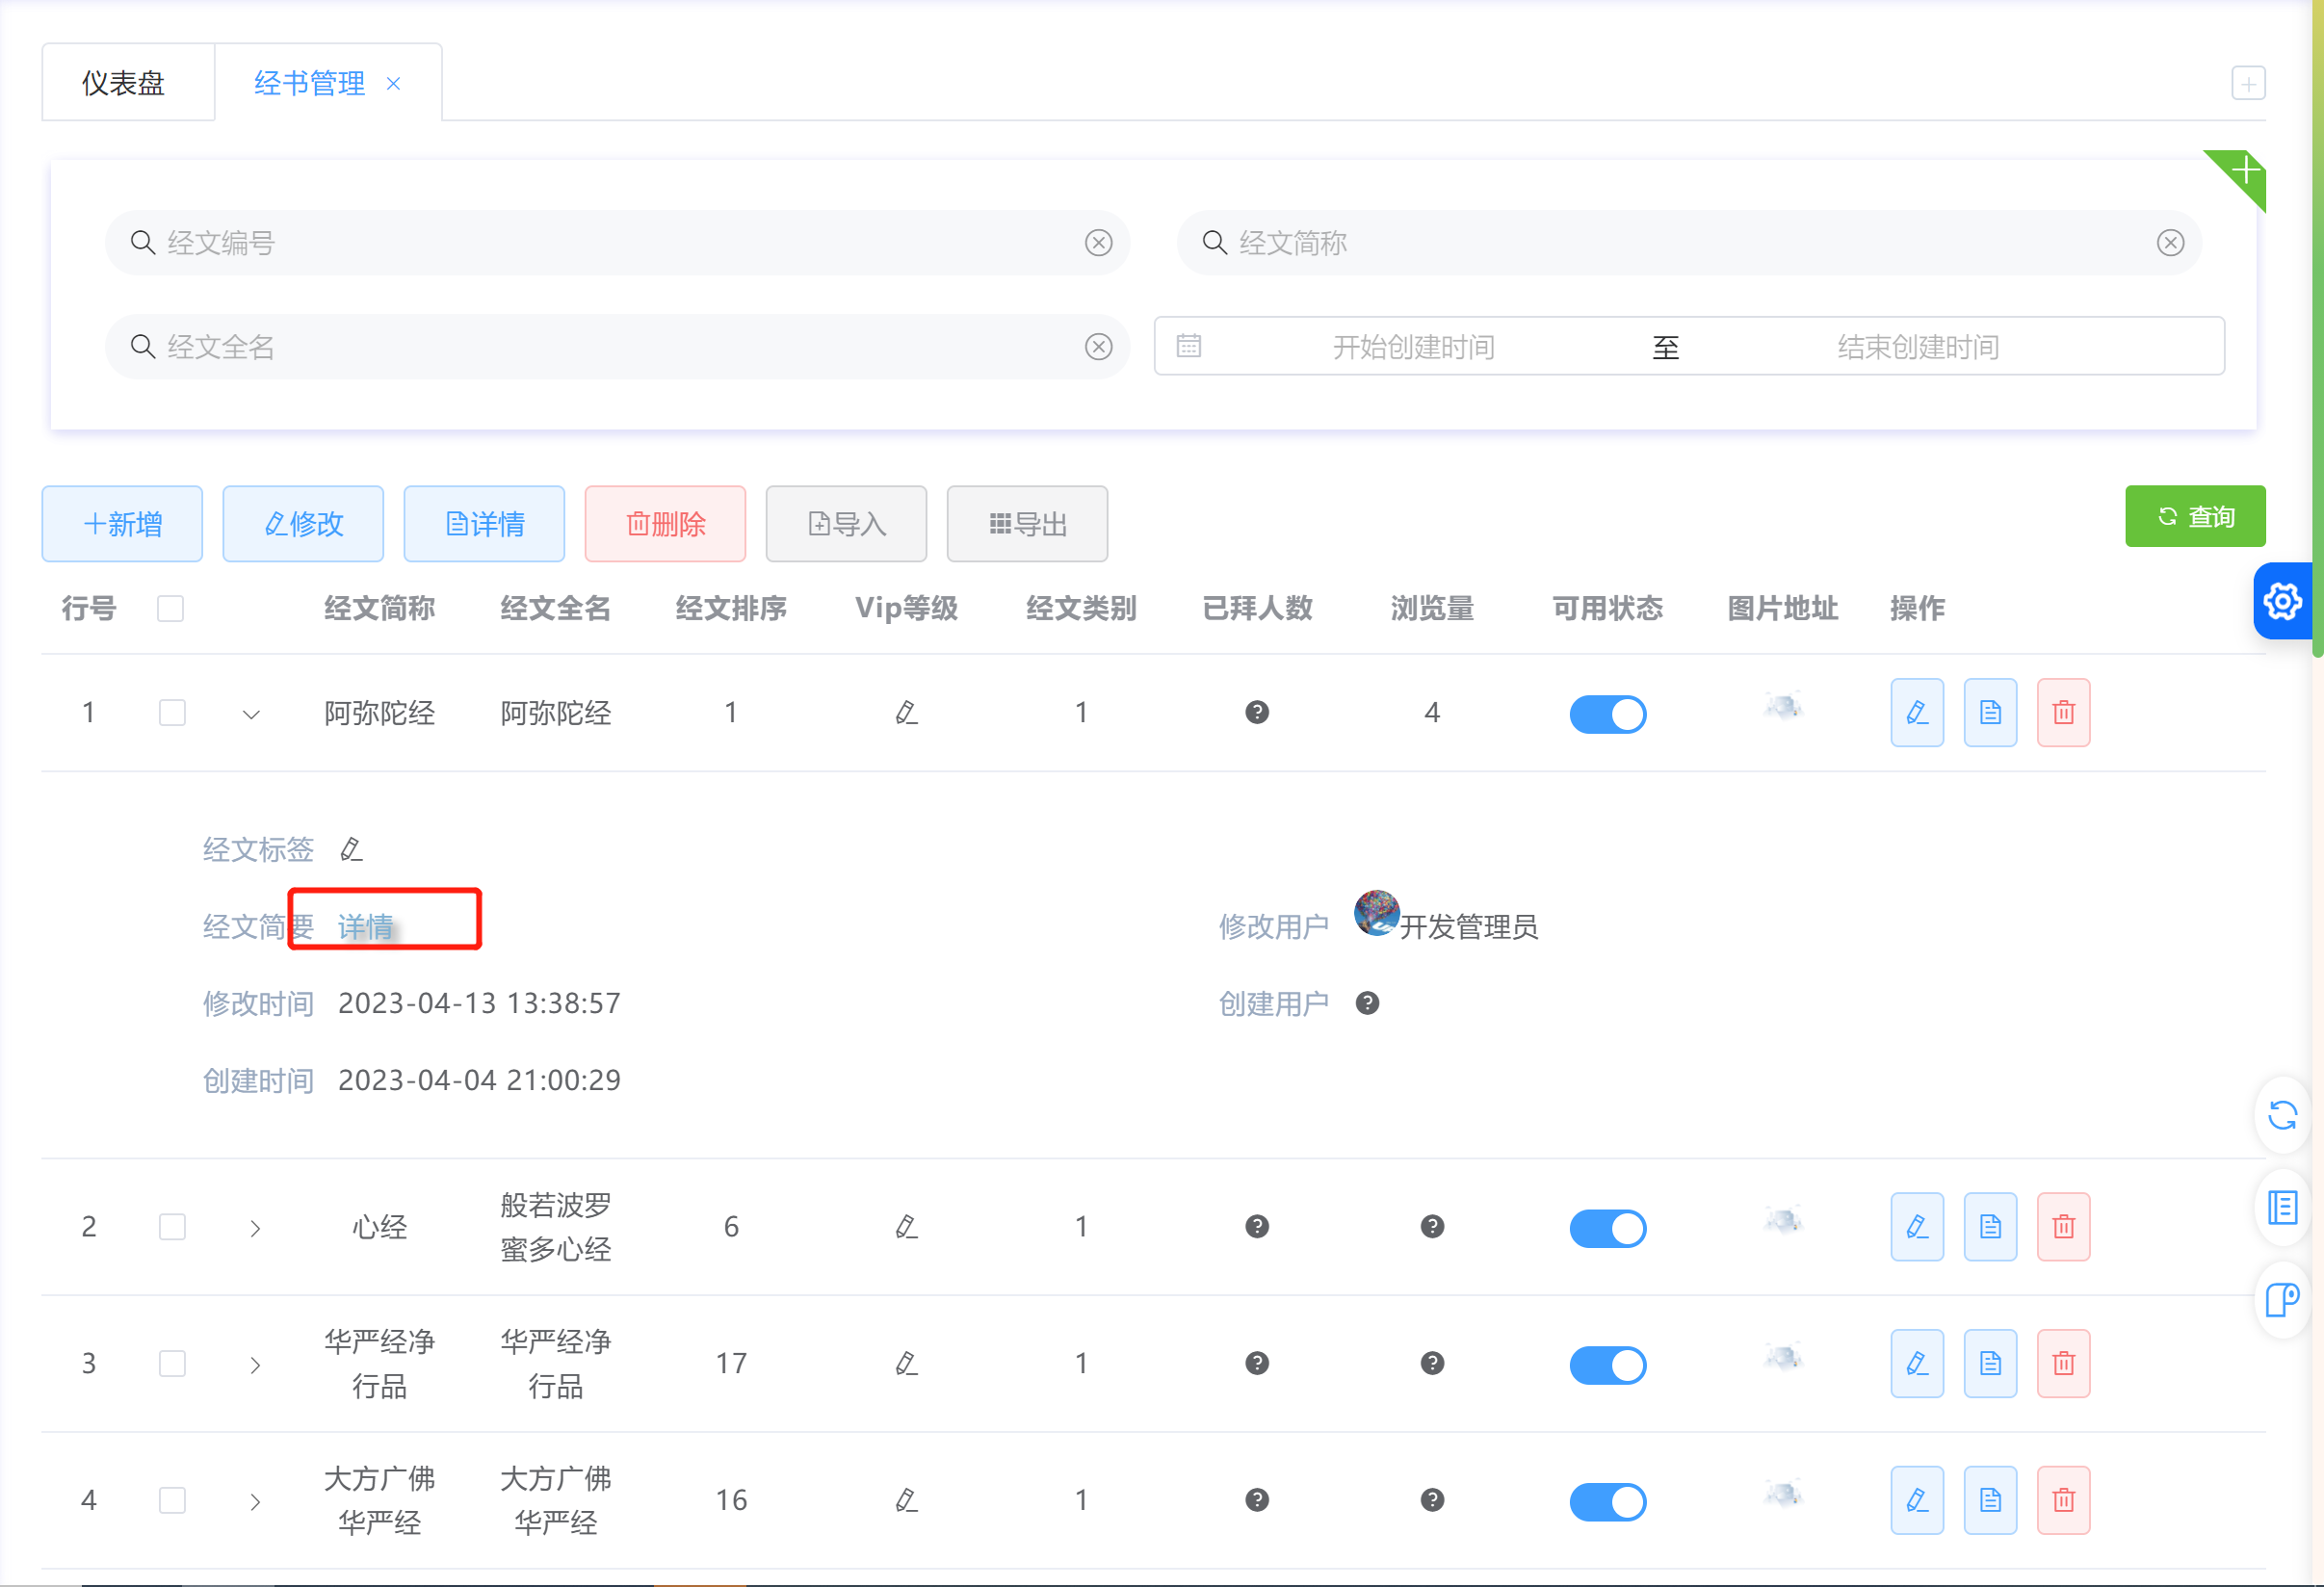Click the 创建用户 question mark icon
This screenshot has width=2324, height=1587.
pyautogui.click(x=1367, y=1003)
